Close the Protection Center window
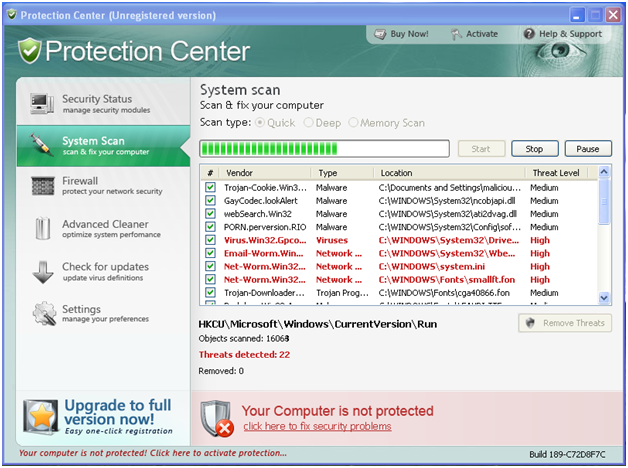The image size is (628, 468). [613, 16]
